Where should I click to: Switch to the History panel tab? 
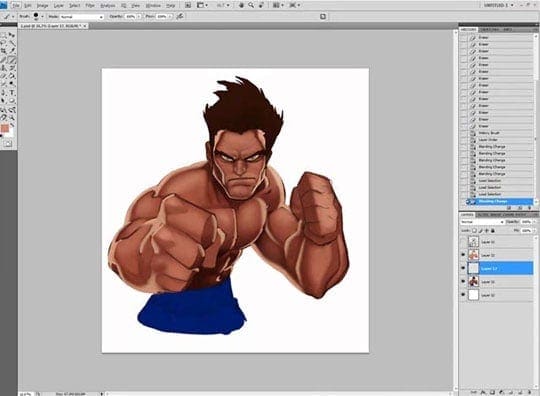(x=469, y=30)
